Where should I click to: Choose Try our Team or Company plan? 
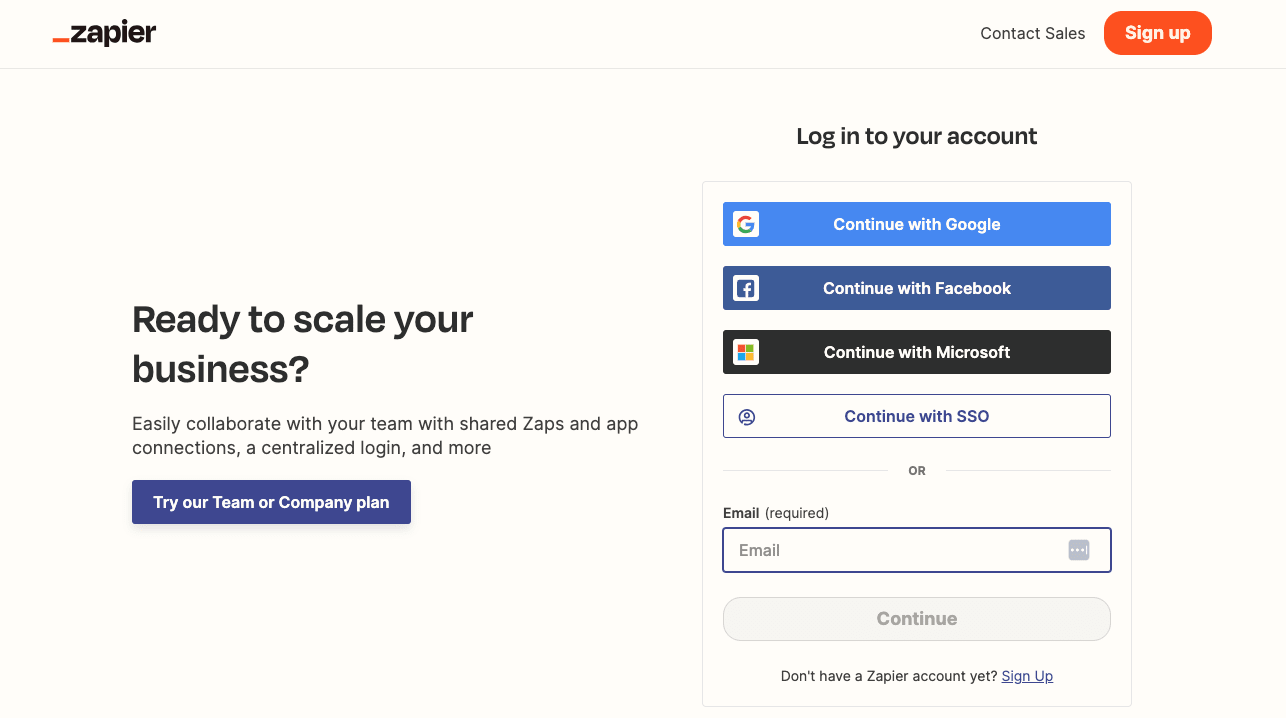pos(271,502)
